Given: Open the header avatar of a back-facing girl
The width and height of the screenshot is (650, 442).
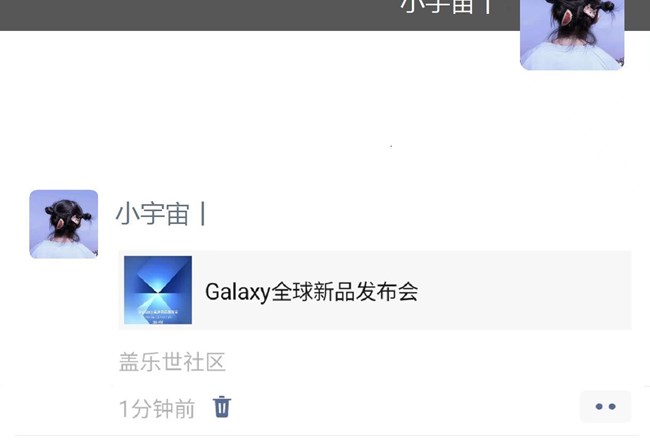Looking at the screenshot, I should (x=572, y=35).
